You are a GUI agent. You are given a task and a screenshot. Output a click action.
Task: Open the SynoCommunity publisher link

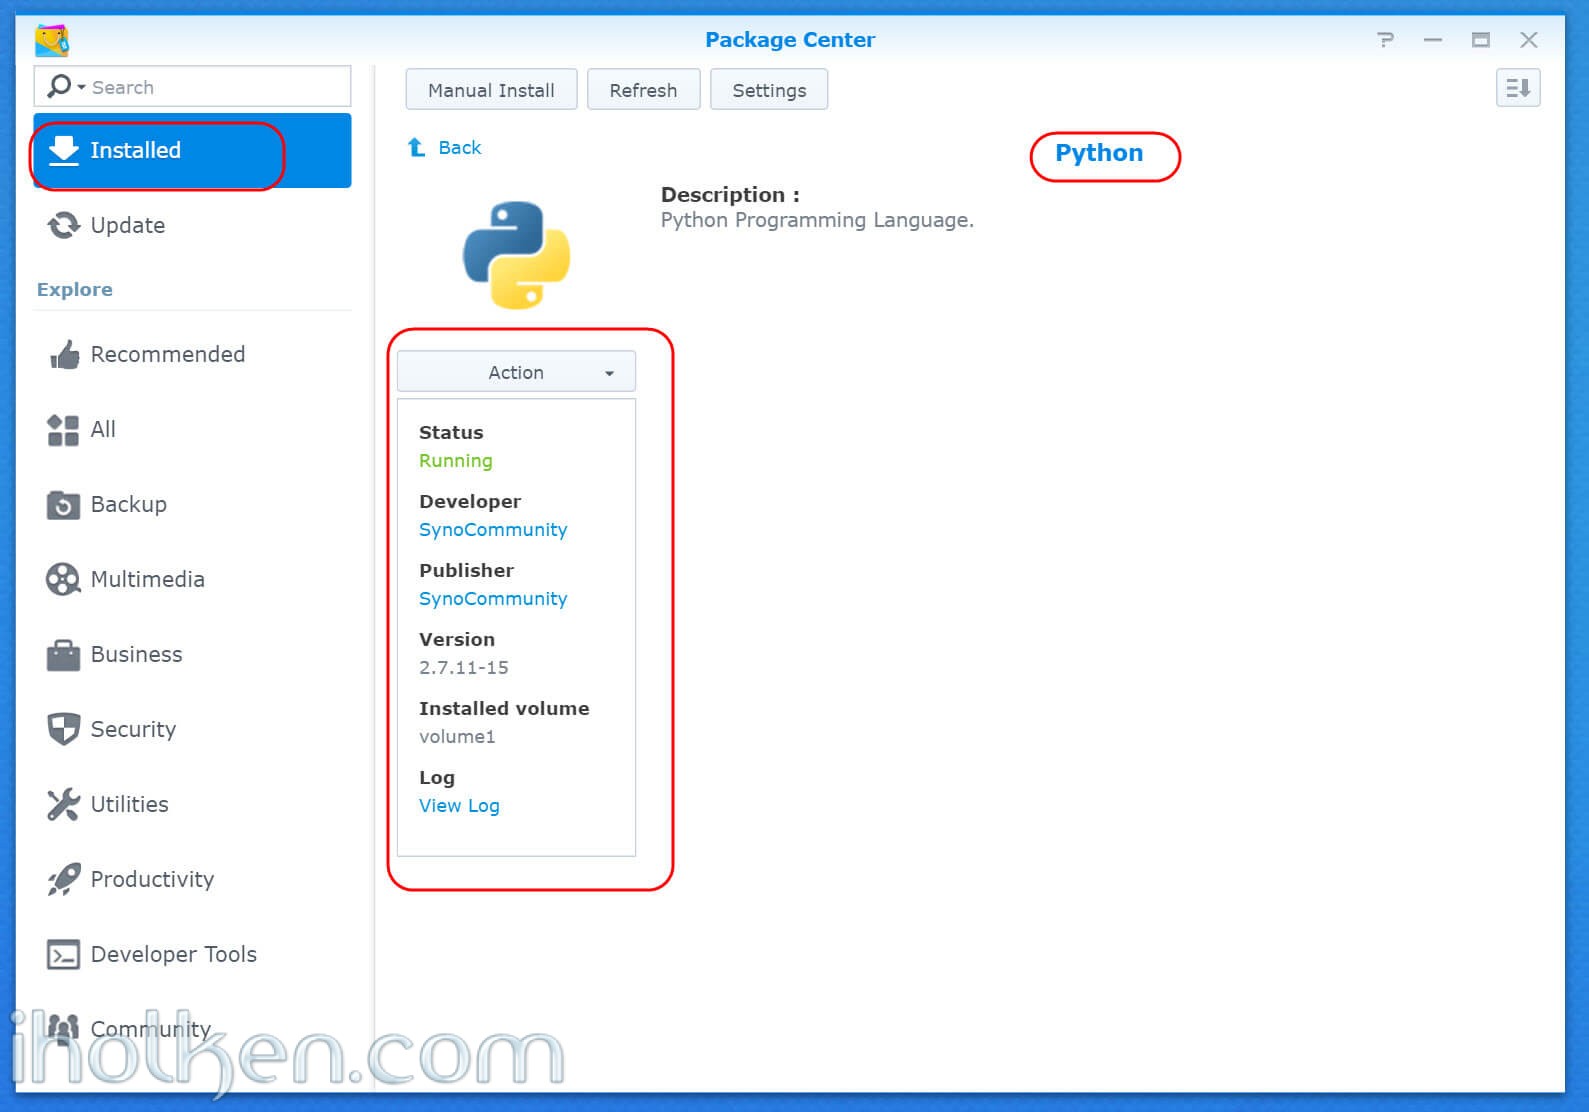click(x=493, y=598)
